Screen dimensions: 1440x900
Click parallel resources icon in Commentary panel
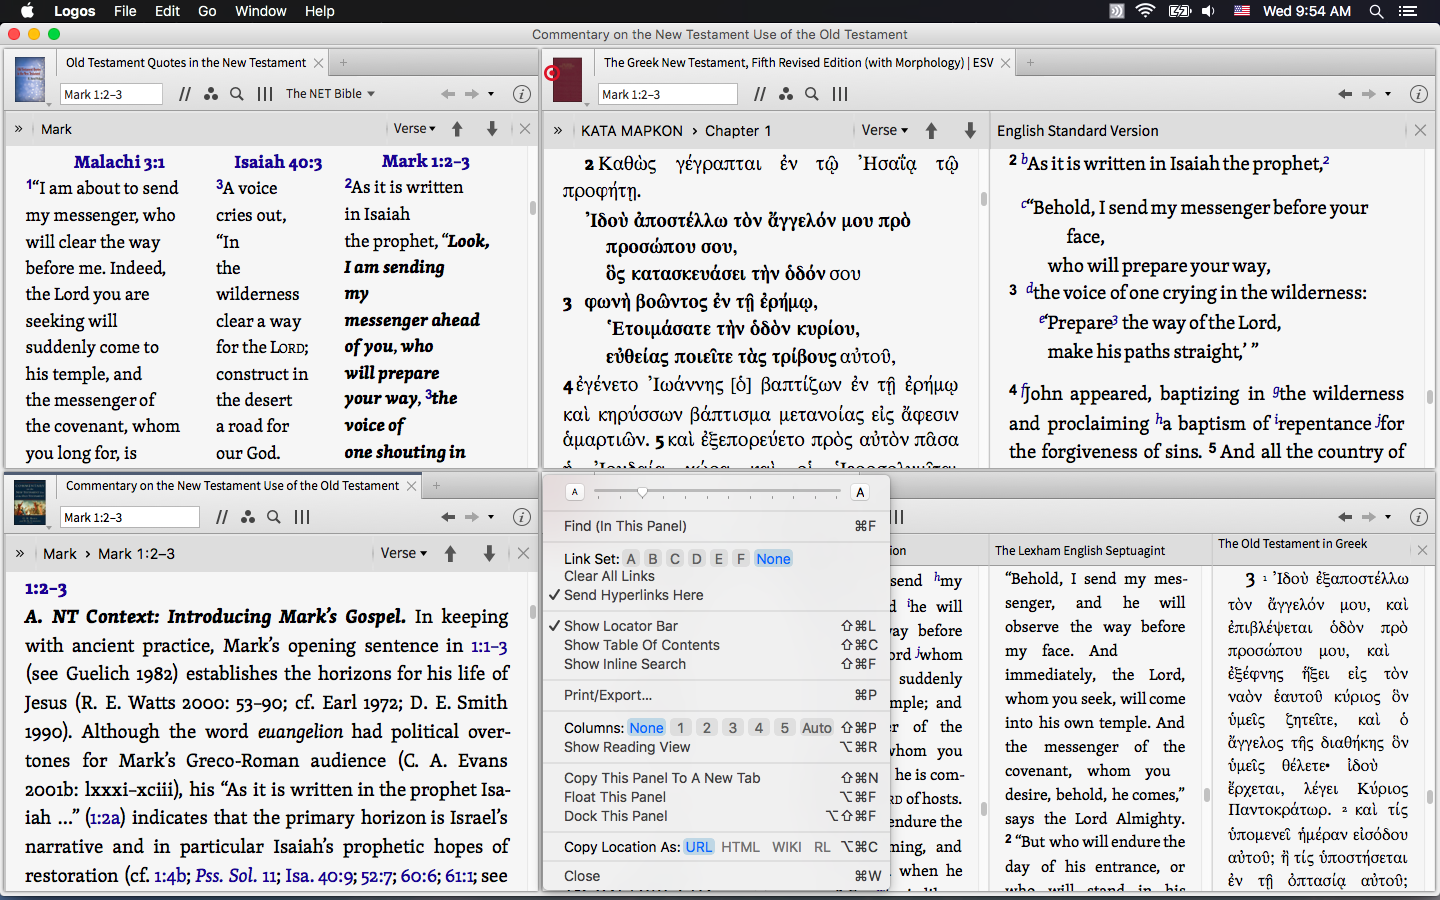(x=222, y=517)
